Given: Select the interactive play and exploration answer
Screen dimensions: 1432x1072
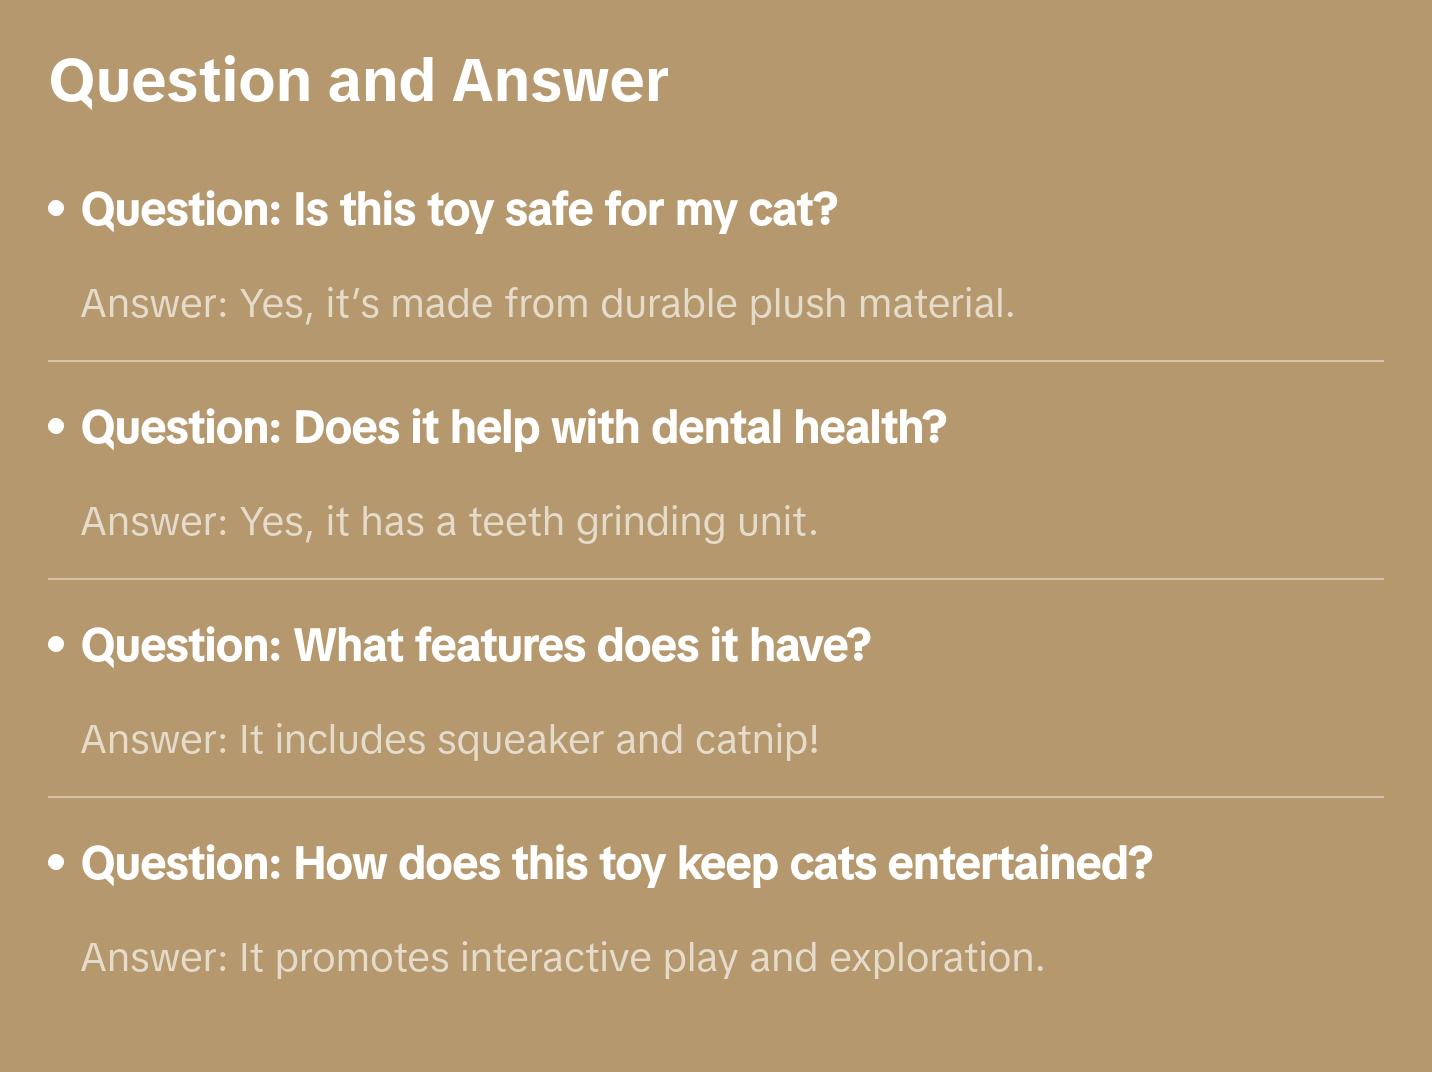Looking at the screenshot, I should click(562, 958).
